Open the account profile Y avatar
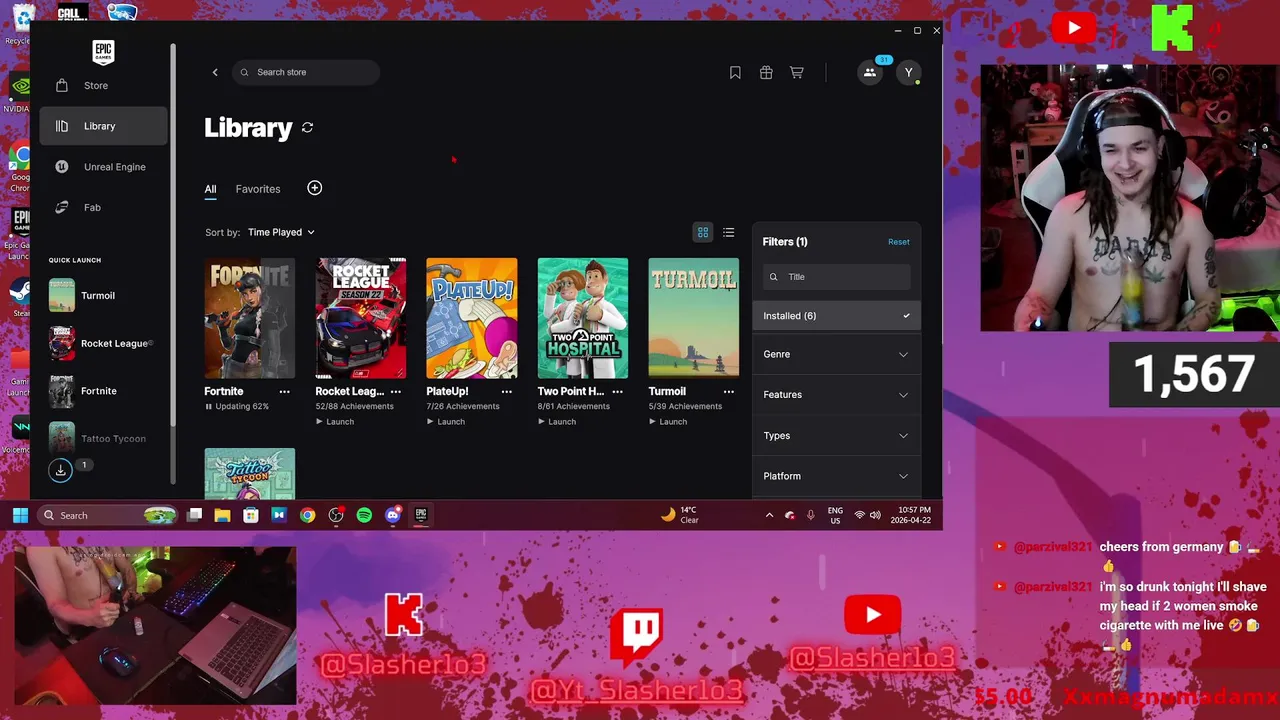The image size is (1280, 720). pyautogui.click(x=908, y=72)
